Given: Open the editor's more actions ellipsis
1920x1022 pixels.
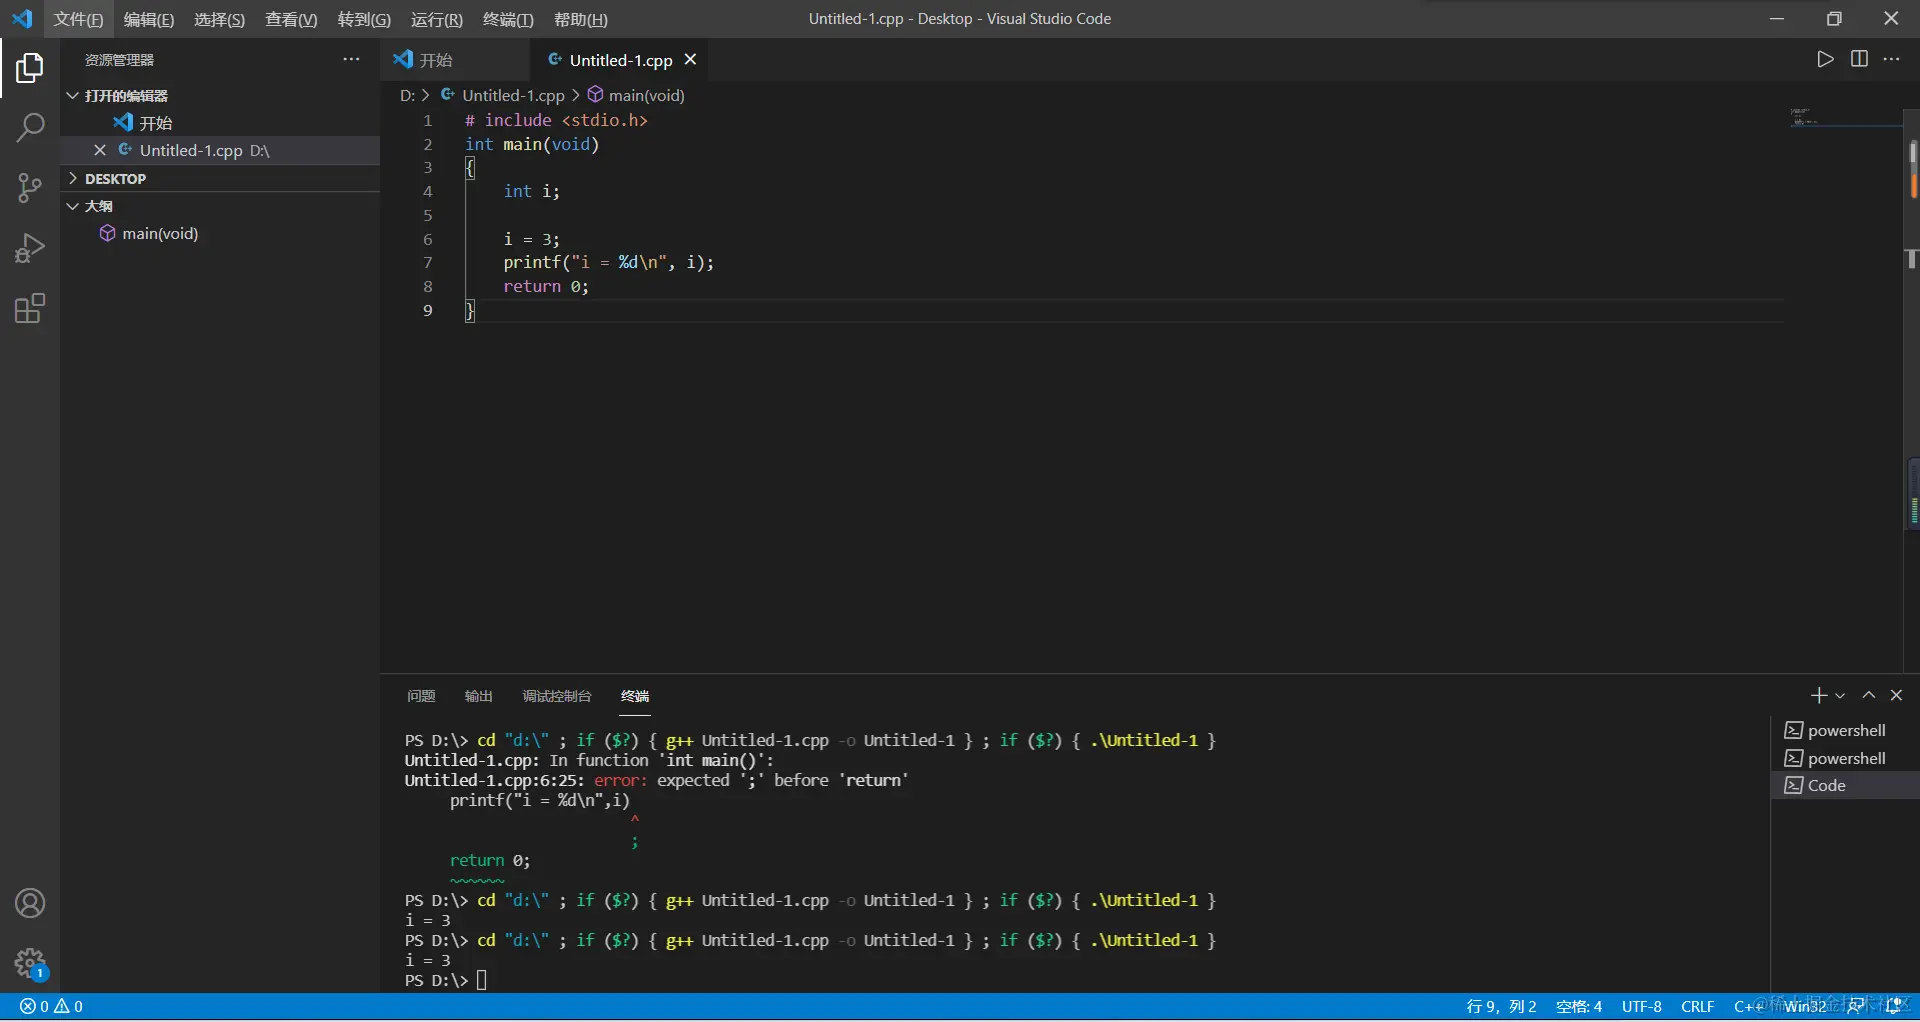Looking at the screenshot, I should coord(1891,59).
